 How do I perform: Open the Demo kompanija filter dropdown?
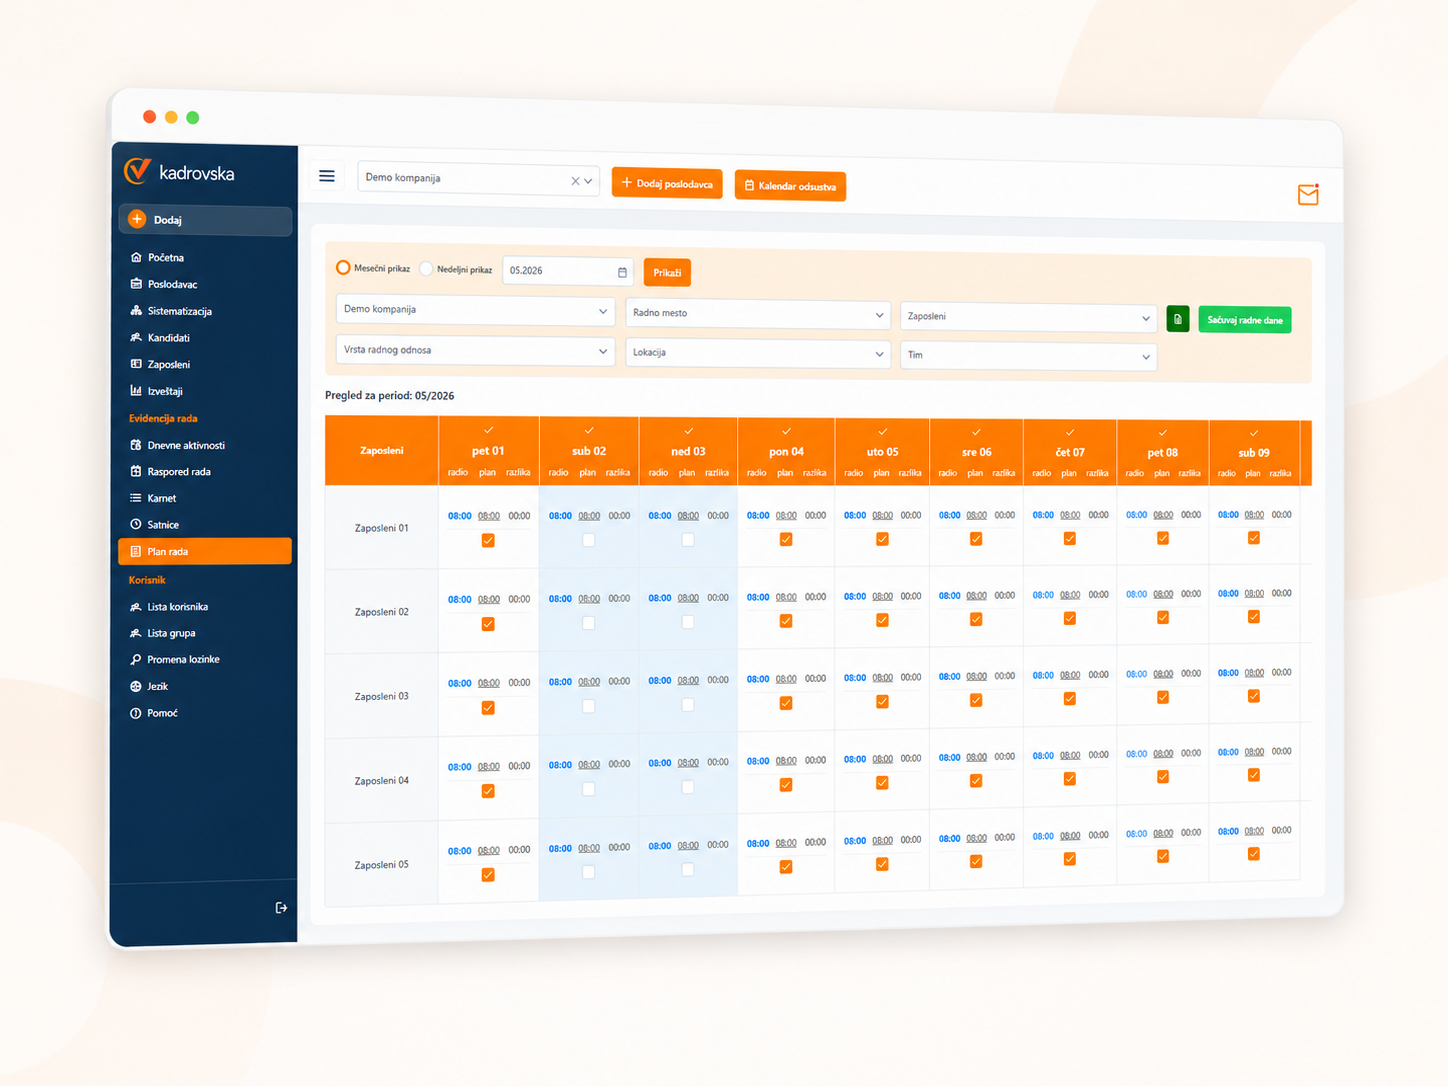click(x=475, y=310)
